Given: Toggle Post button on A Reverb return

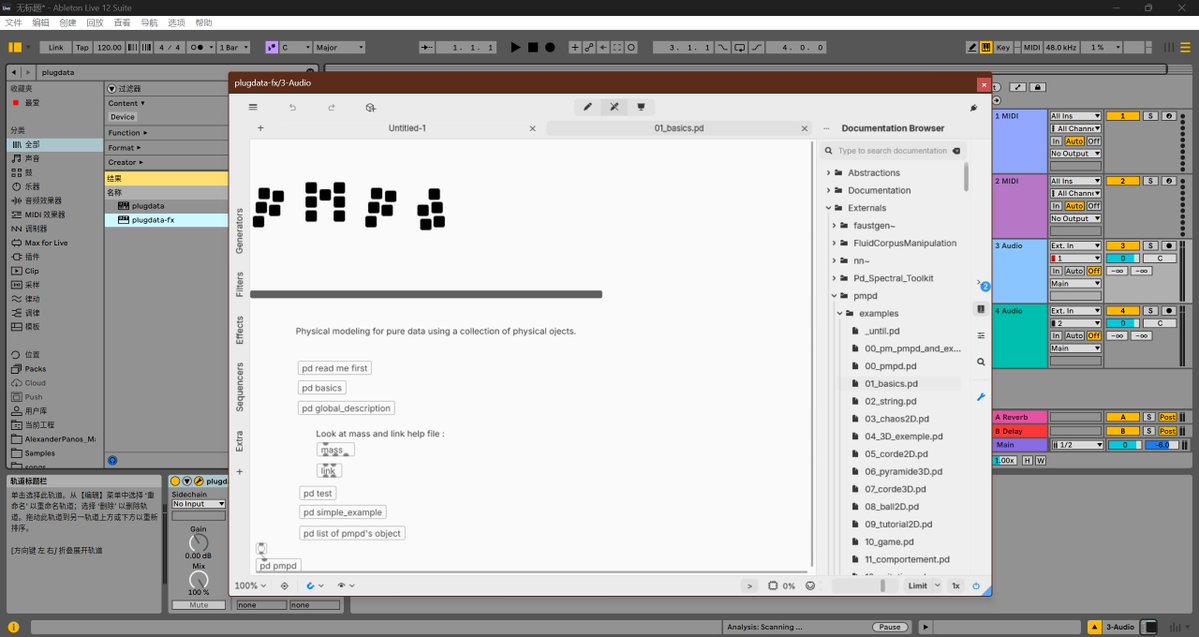Looking at the screenshot, I should (1167, 418).
